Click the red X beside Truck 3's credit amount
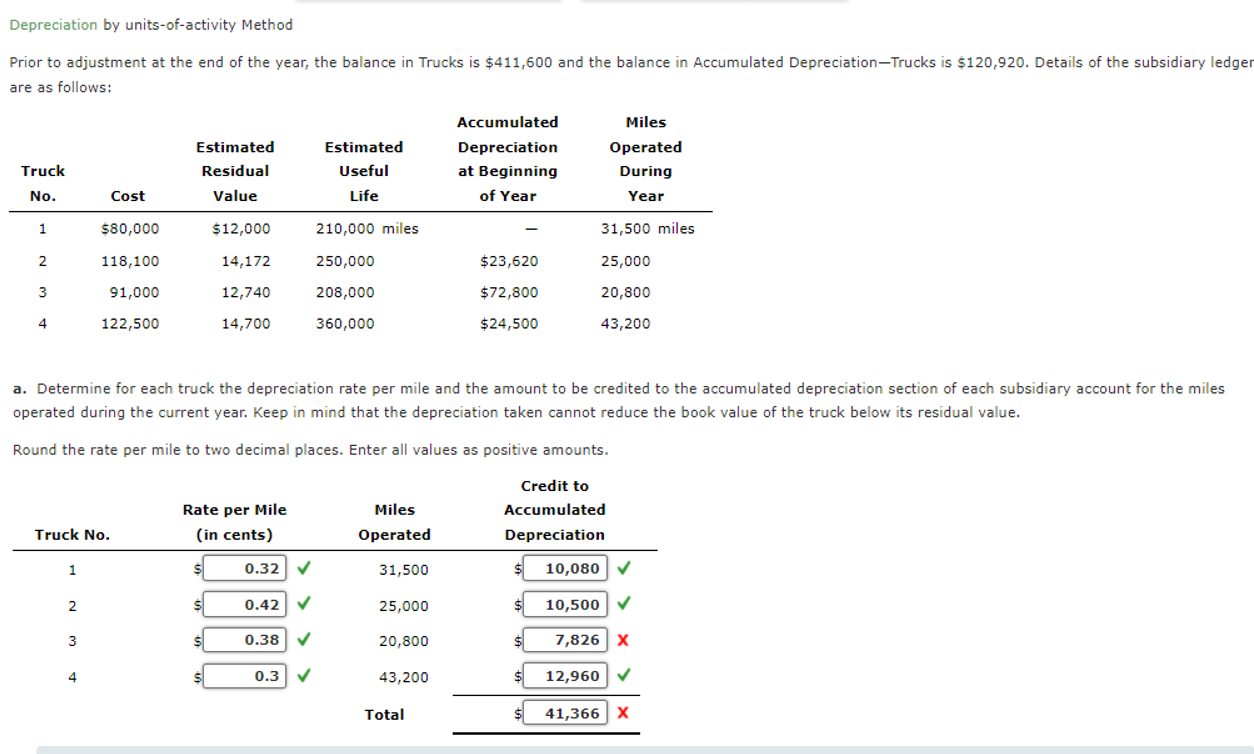Image resolution: width=1254 pixels, height=754 pixels. 625,639
